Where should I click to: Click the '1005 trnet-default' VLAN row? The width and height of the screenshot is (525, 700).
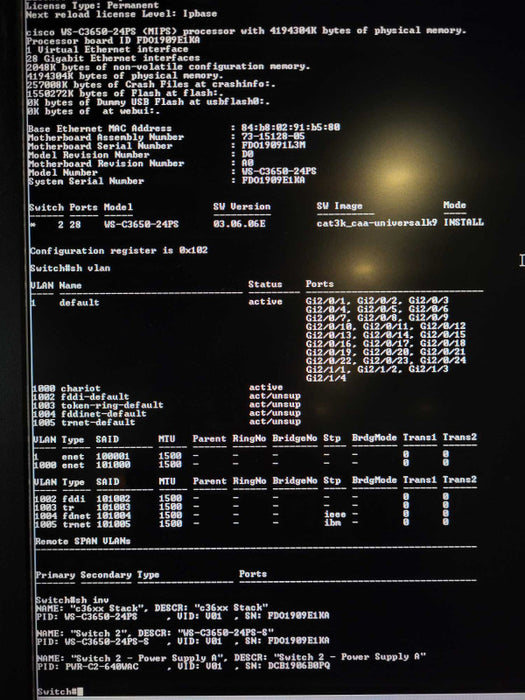coord(167,421)
